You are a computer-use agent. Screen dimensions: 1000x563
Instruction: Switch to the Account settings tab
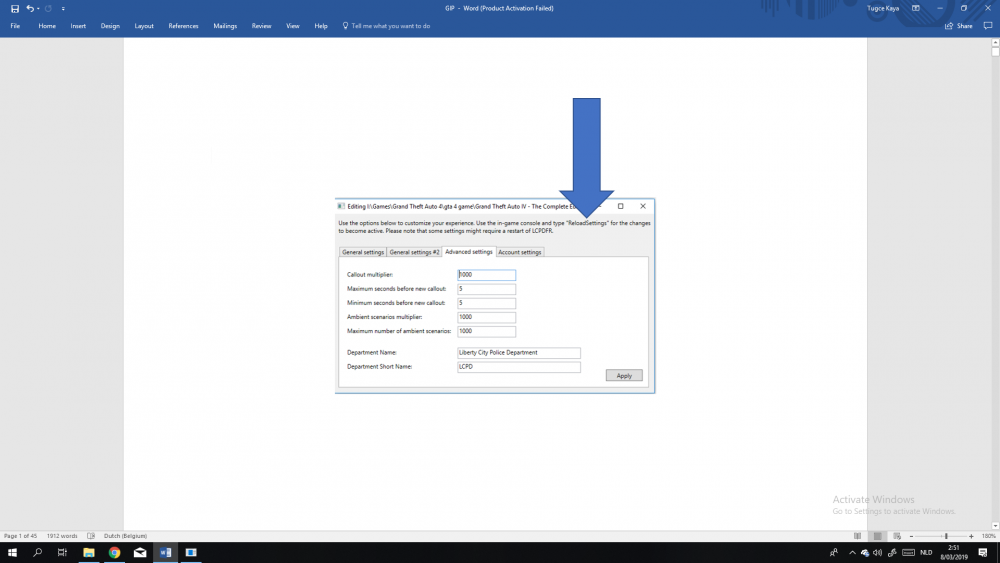520,252
